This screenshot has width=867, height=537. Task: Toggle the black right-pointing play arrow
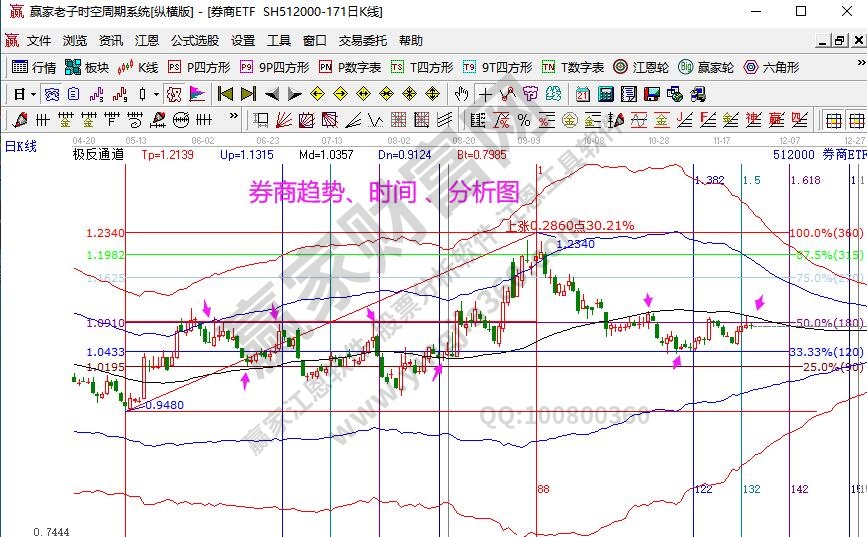tap(294, 94)
